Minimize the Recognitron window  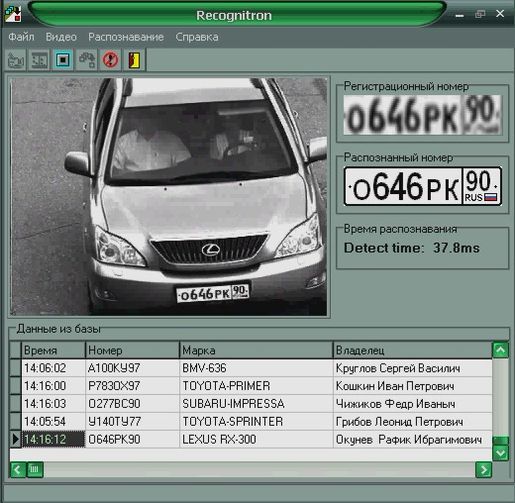coord(460,15)
